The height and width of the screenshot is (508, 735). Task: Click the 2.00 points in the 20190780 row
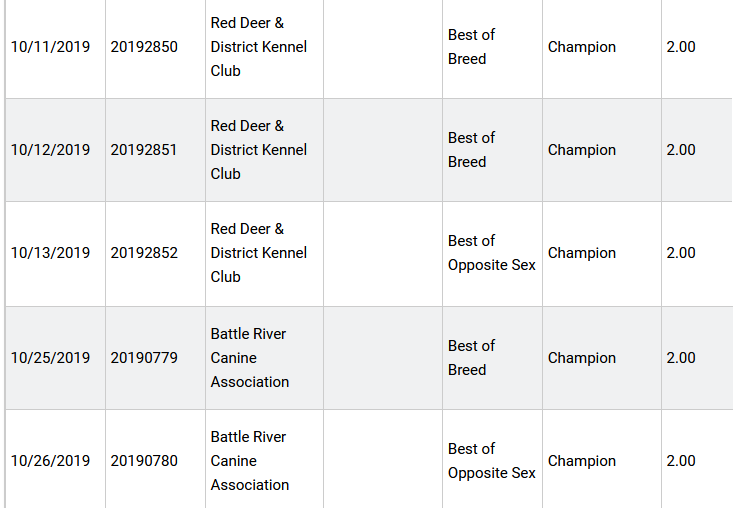[x=681, y=461]
